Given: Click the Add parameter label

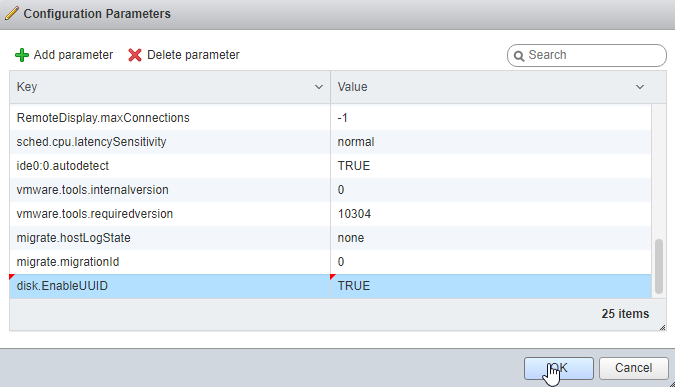Looking at the screenshot, I should pyautogui.click(x=73, y=55).
